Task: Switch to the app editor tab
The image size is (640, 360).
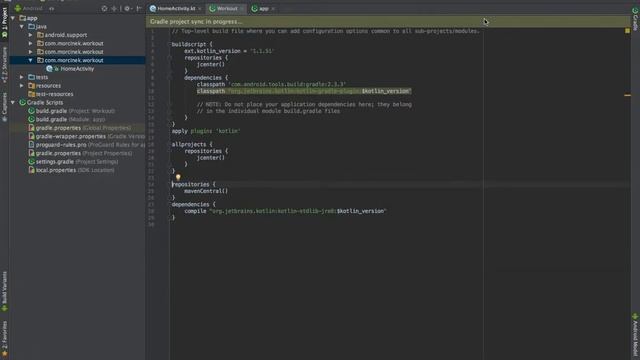Action: (x=263, y=9)
